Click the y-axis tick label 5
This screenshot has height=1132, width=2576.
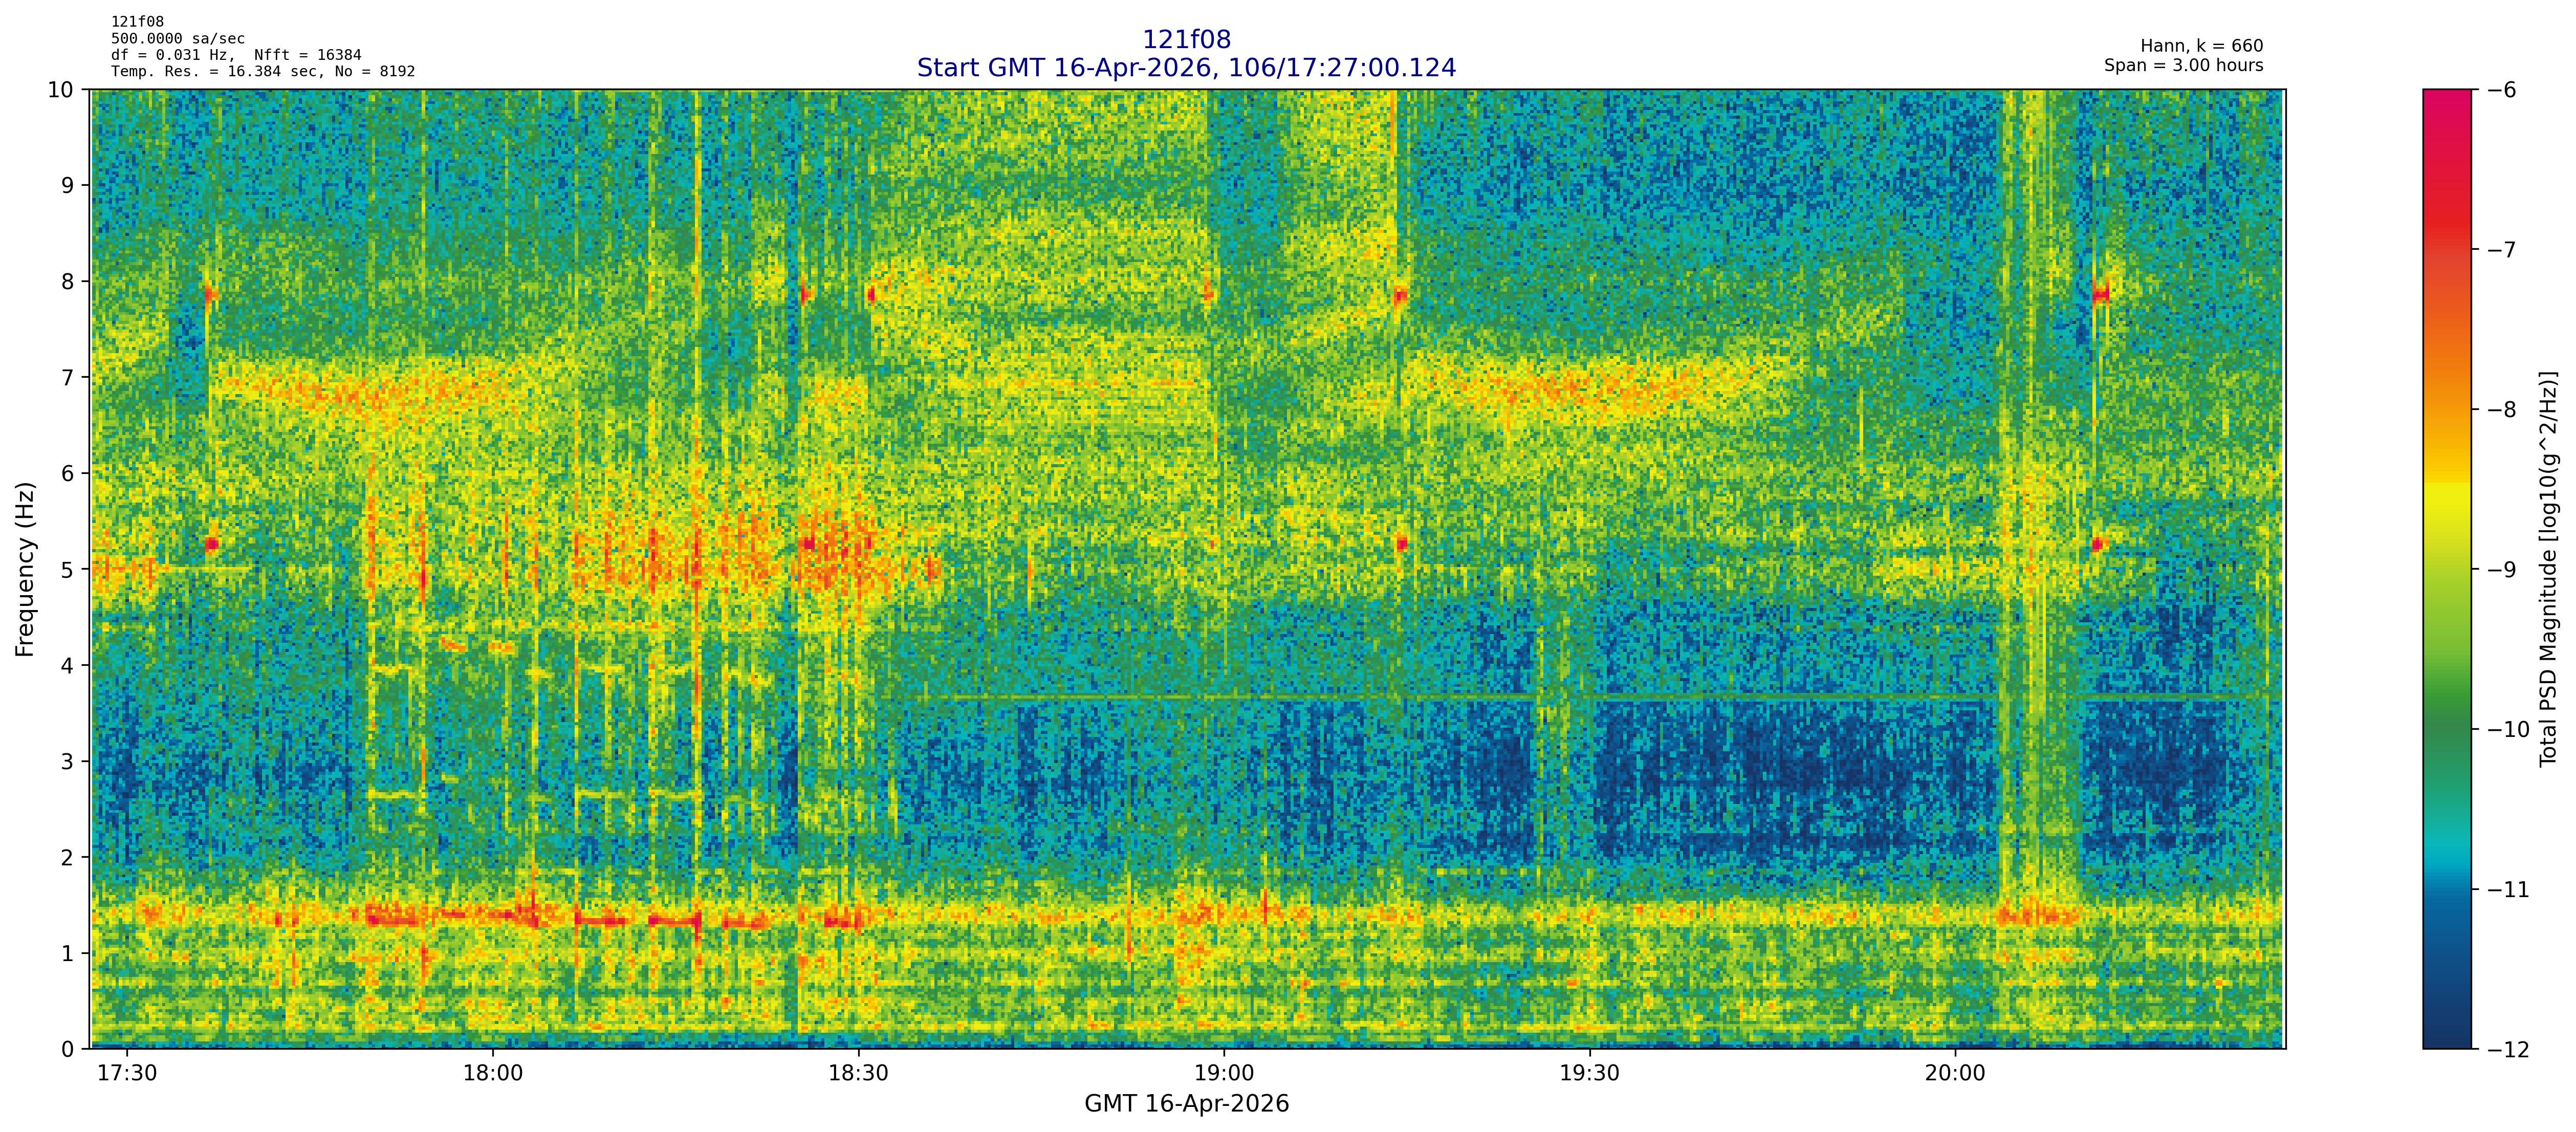pyautogui.click(x=67, y=570)
